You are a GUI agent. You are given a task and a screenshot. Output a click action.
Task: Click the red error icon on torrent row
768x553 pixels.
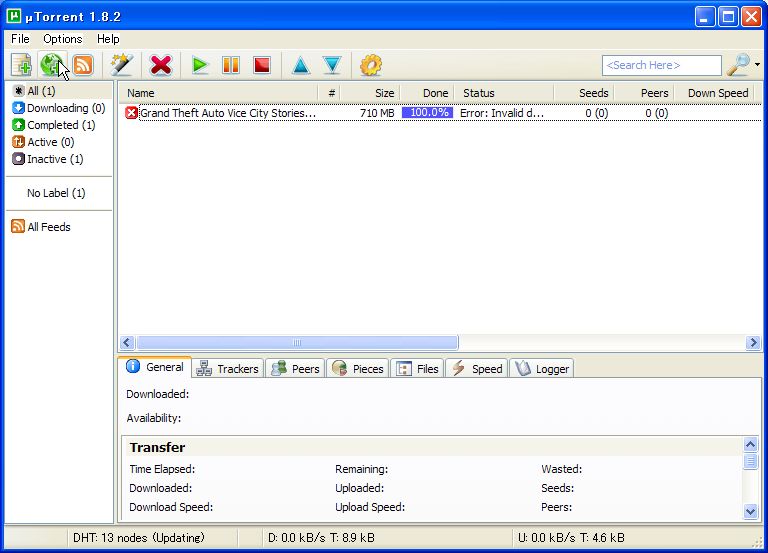point(131,113)
